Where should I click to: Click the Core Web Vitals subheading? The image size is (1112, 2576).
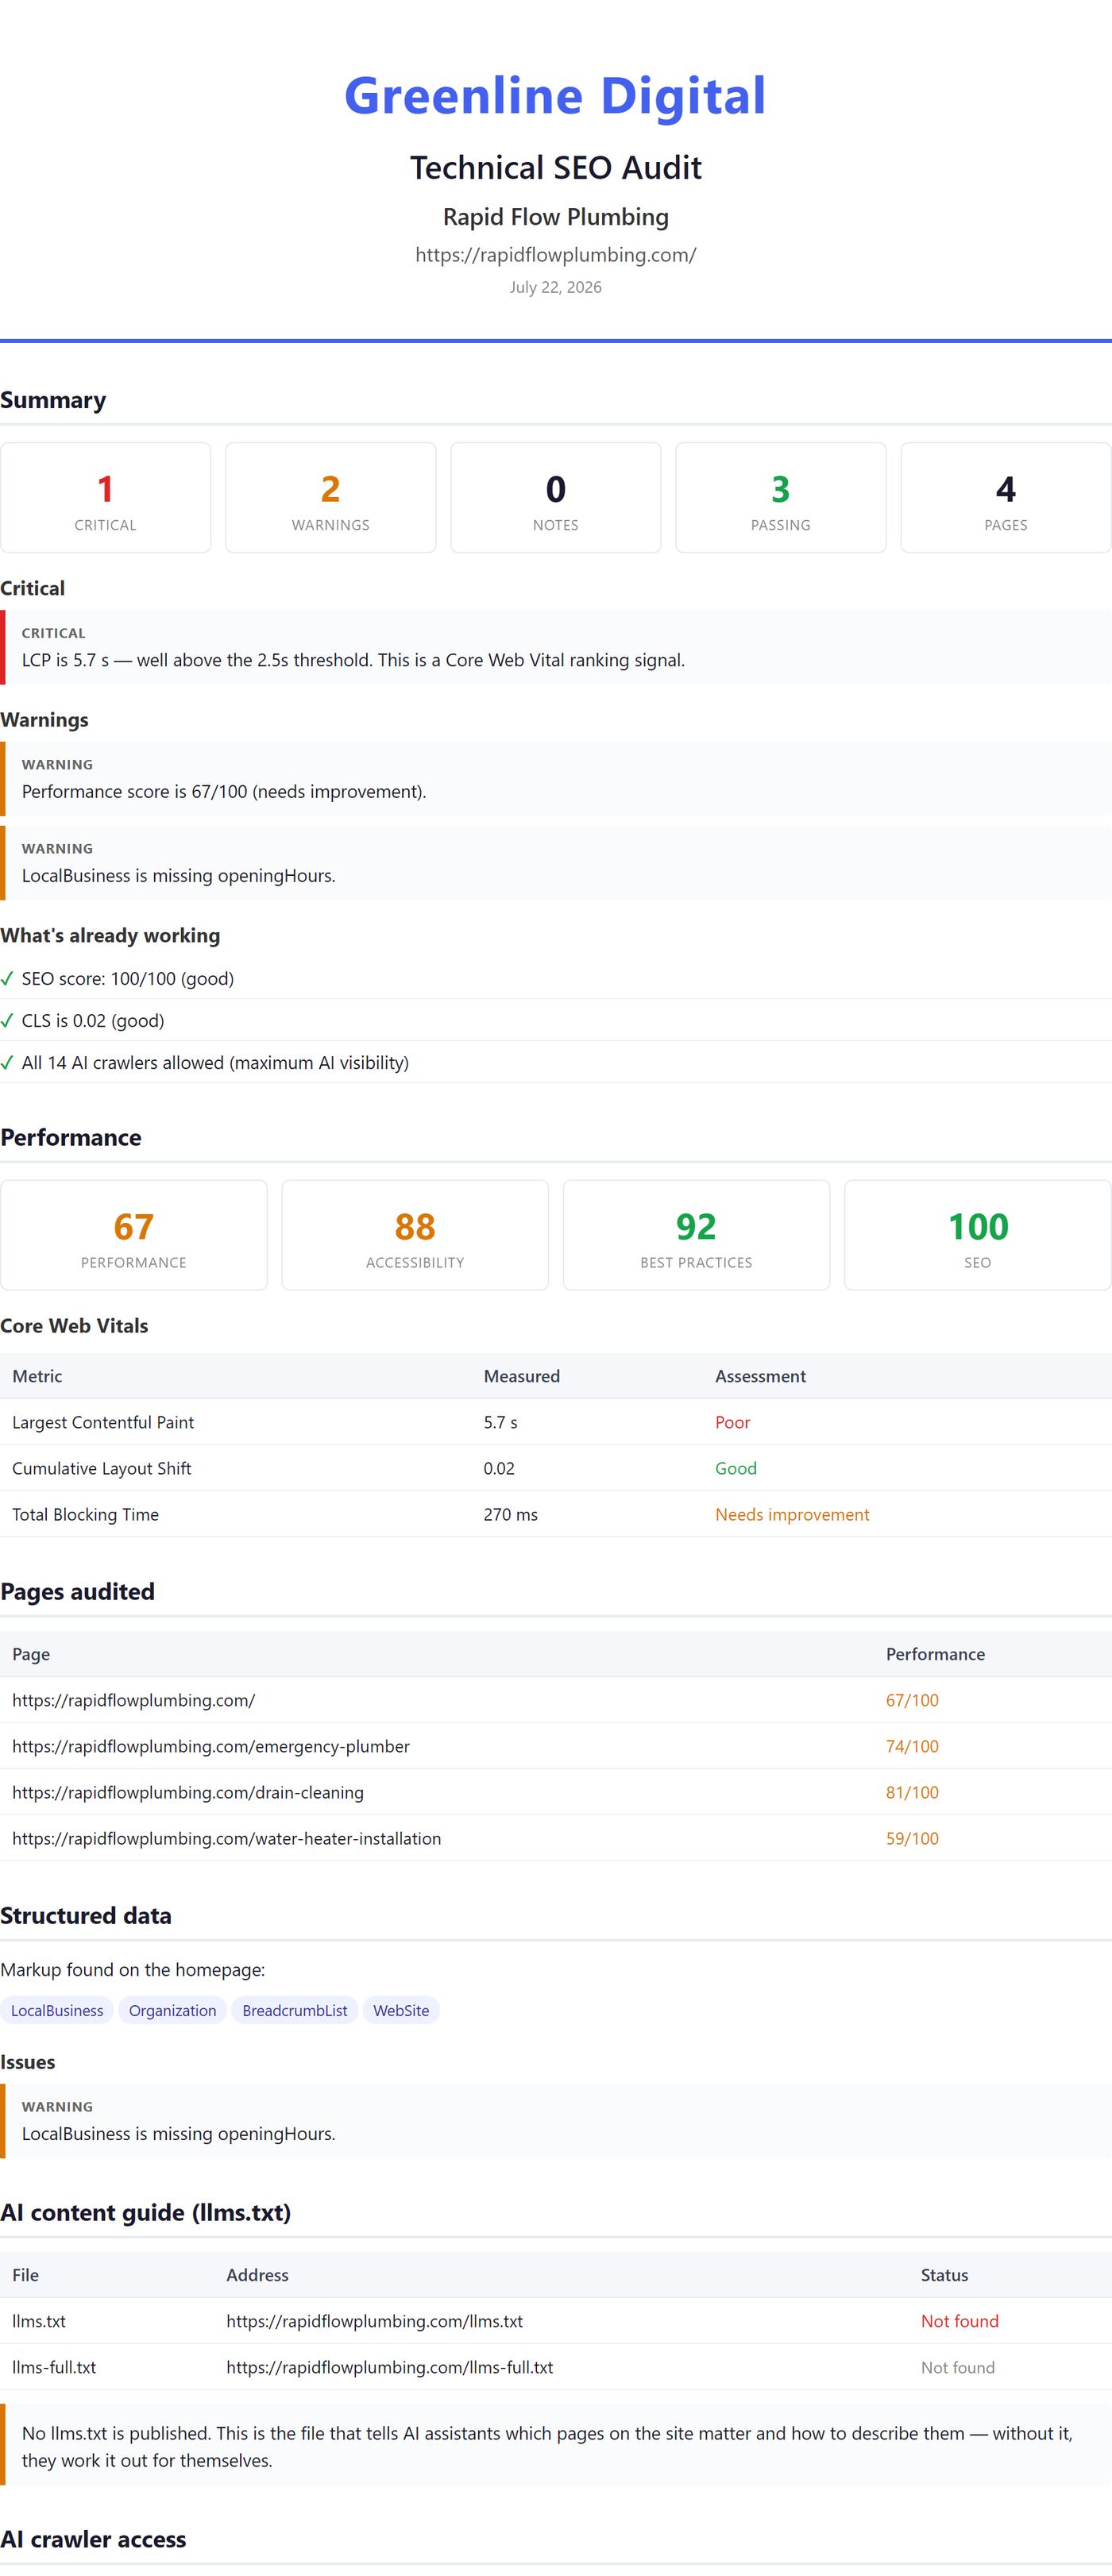tap(74, 1325)
